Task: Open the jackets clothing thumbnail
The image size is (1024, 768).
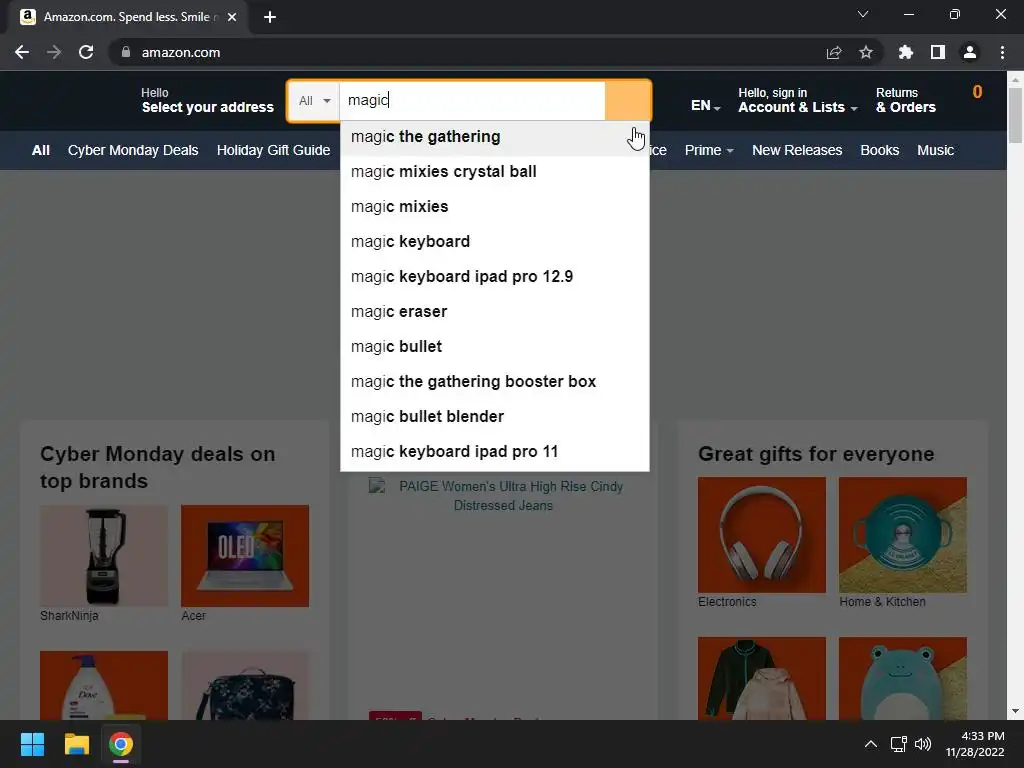Action: tap(761, 679)
